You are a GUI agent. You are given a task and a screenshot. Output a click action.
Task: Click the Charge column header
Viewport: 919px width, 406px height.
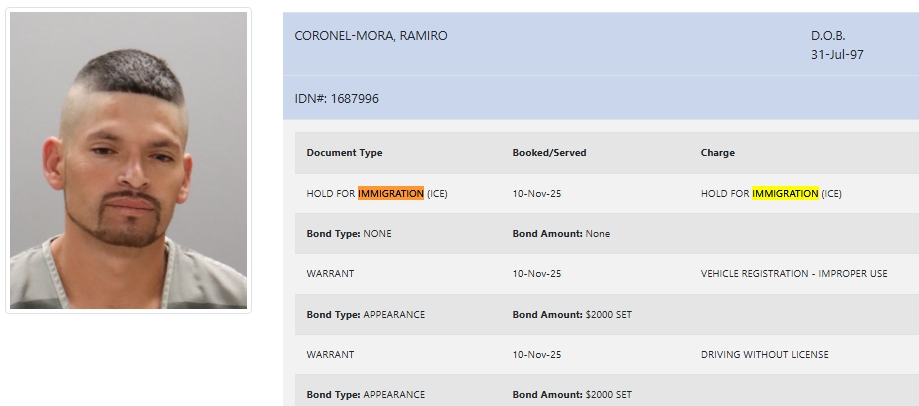717,153
